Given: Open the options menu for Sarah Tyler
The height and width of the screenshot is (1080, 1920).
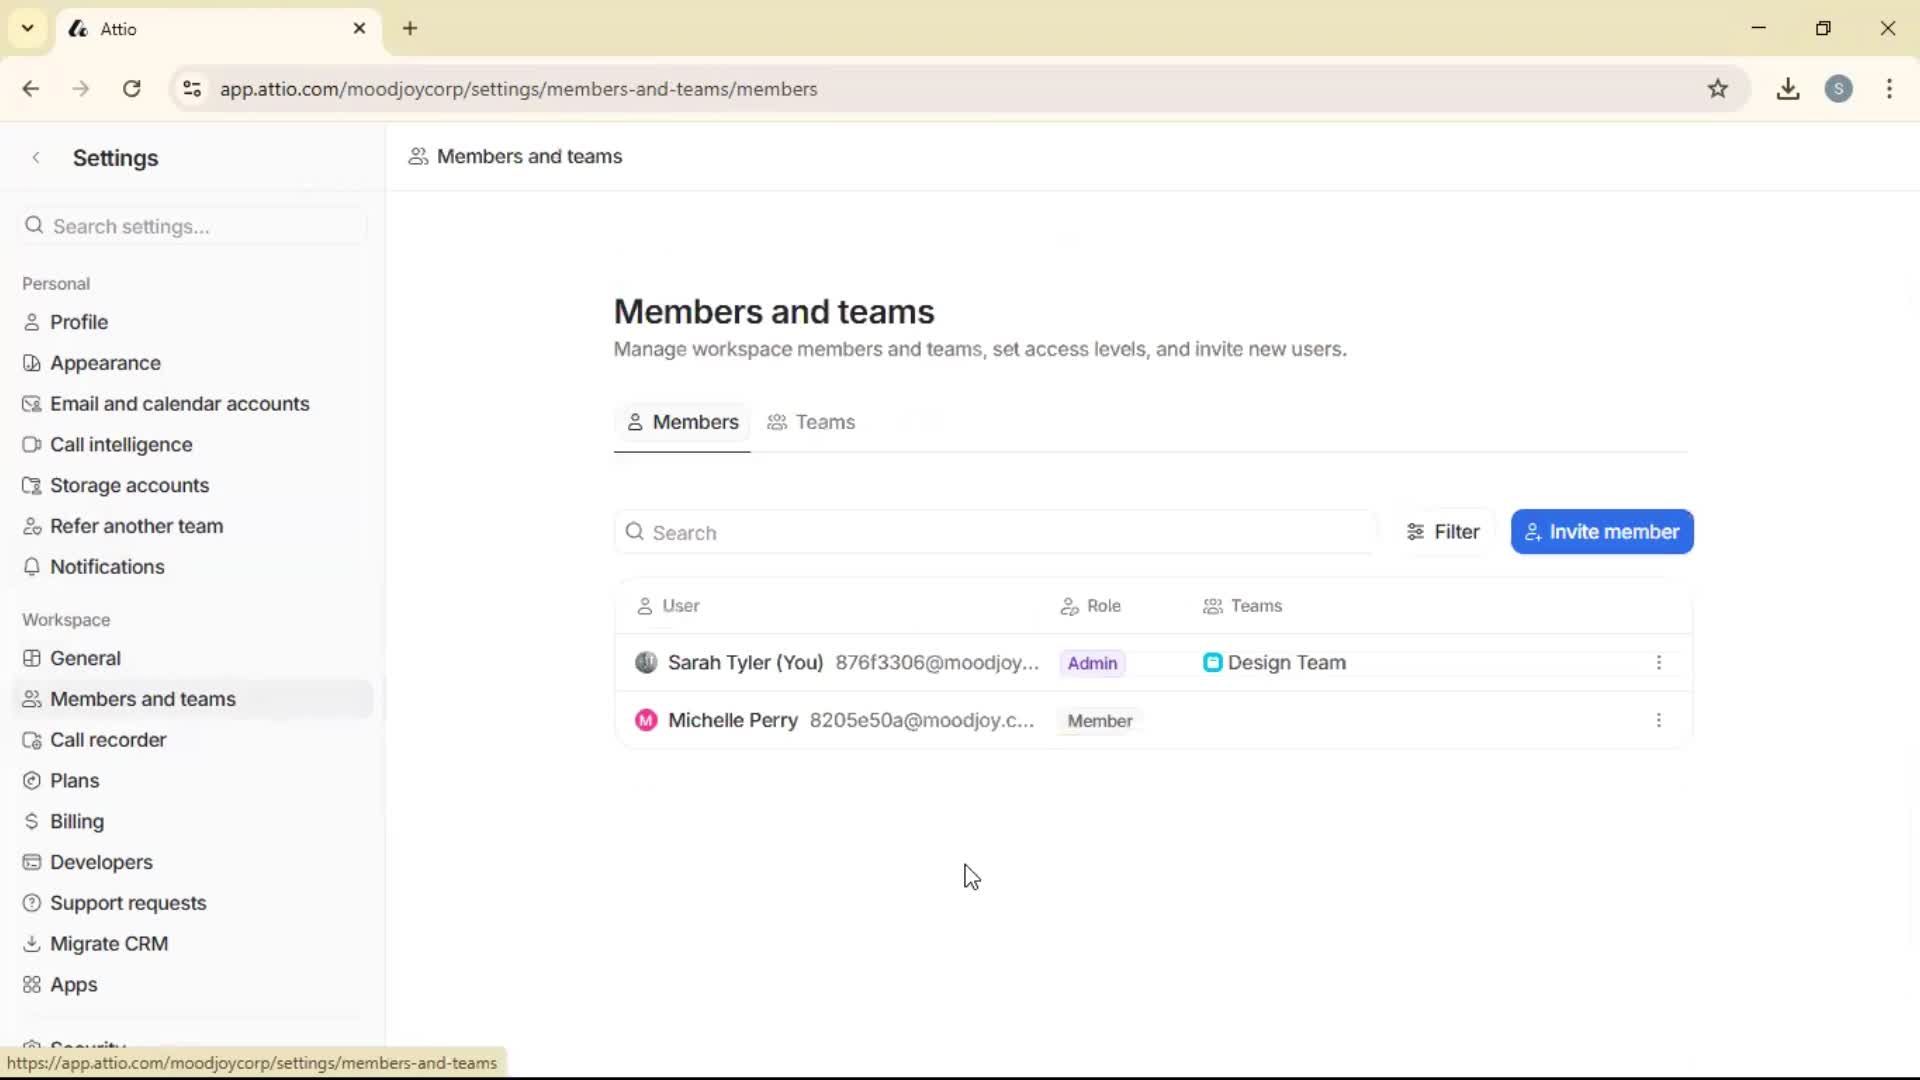Looking at the screenshot, I should (x=1659, y=662).
